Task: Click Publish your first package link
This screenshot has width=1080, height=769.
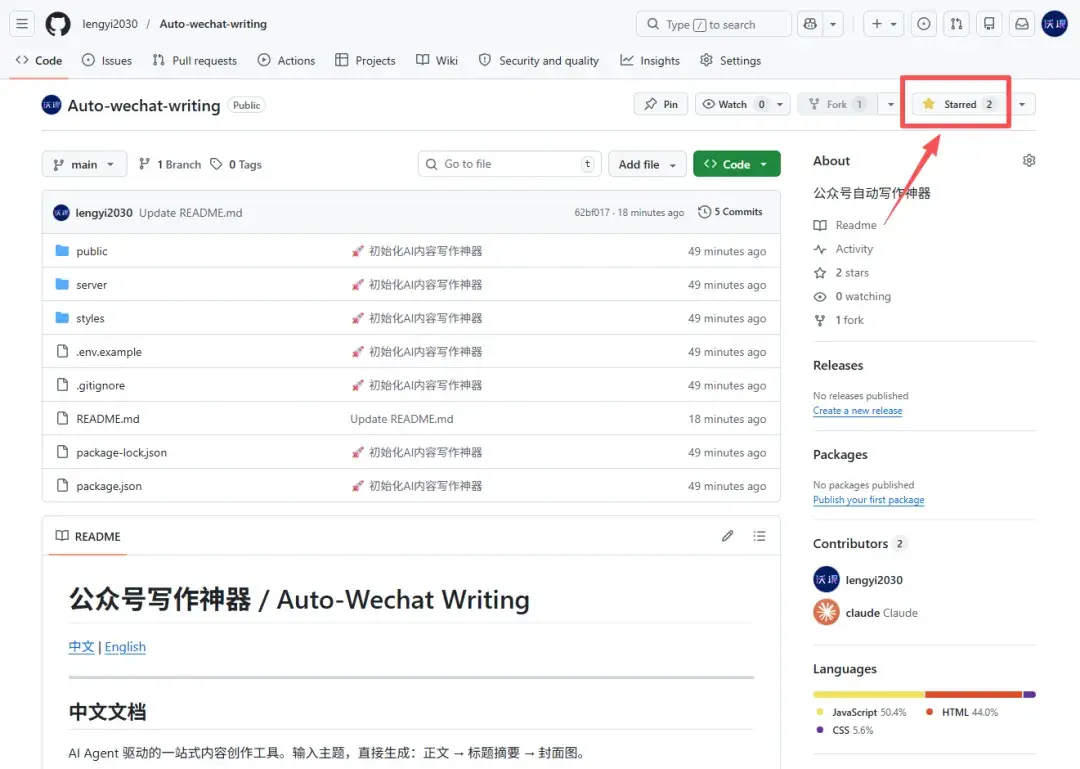Action: pos(869,500)
